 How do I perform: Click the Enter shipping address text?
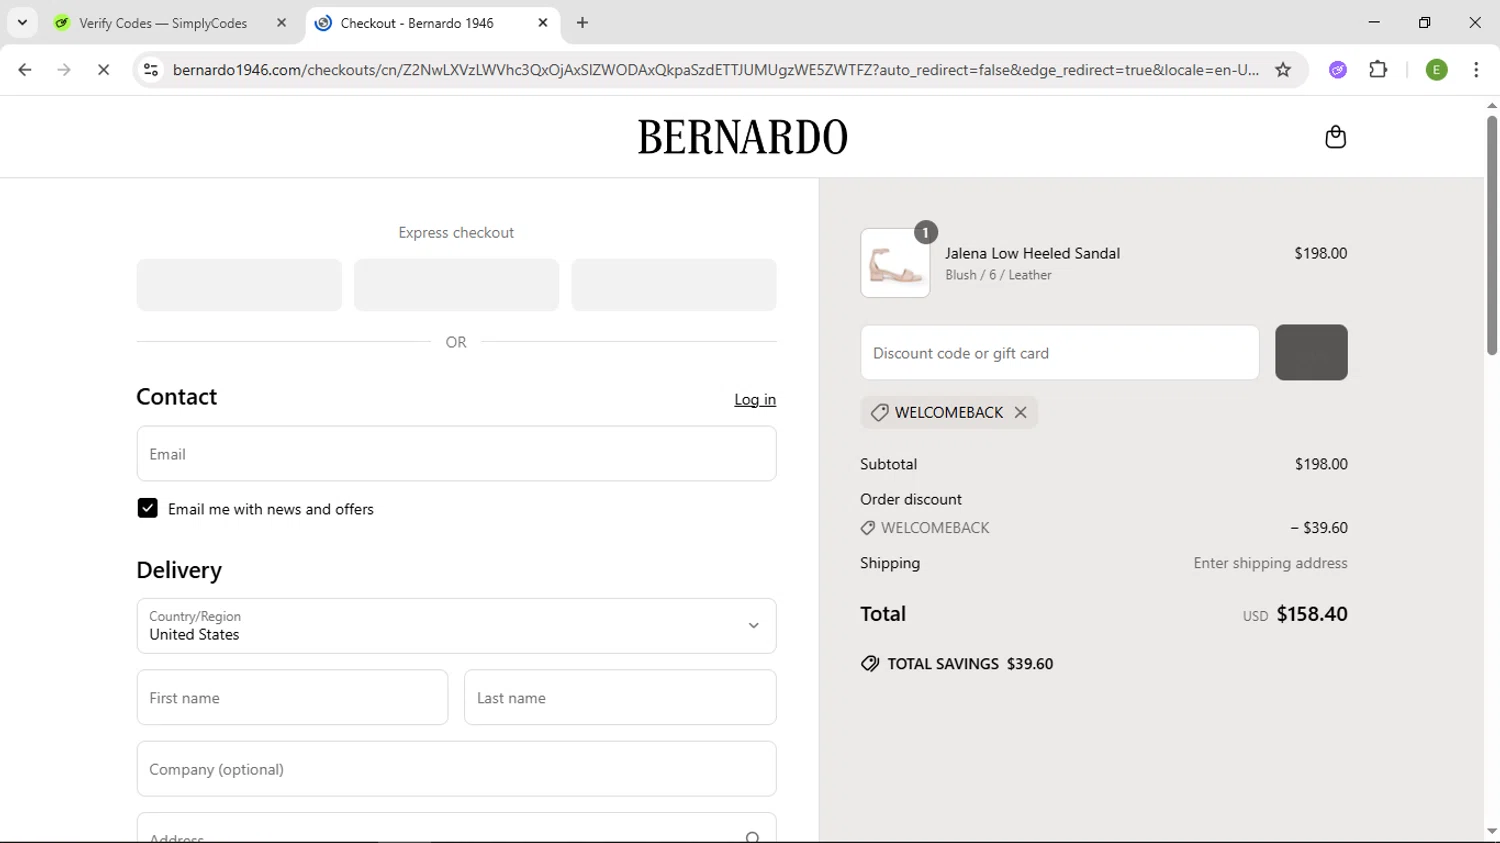(1270, 563)
